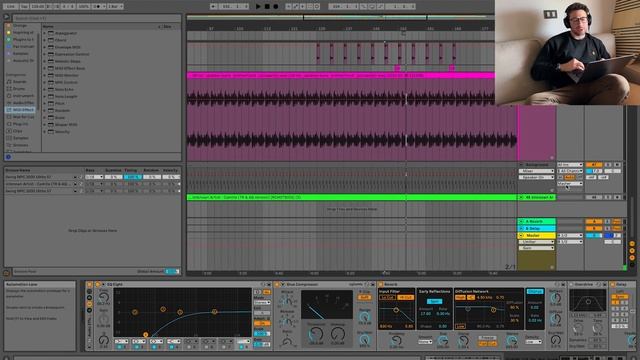Viewport: 640px width, 360px height.
Task: Toggle Glue Compressor device activator
Action: [278, 284]
